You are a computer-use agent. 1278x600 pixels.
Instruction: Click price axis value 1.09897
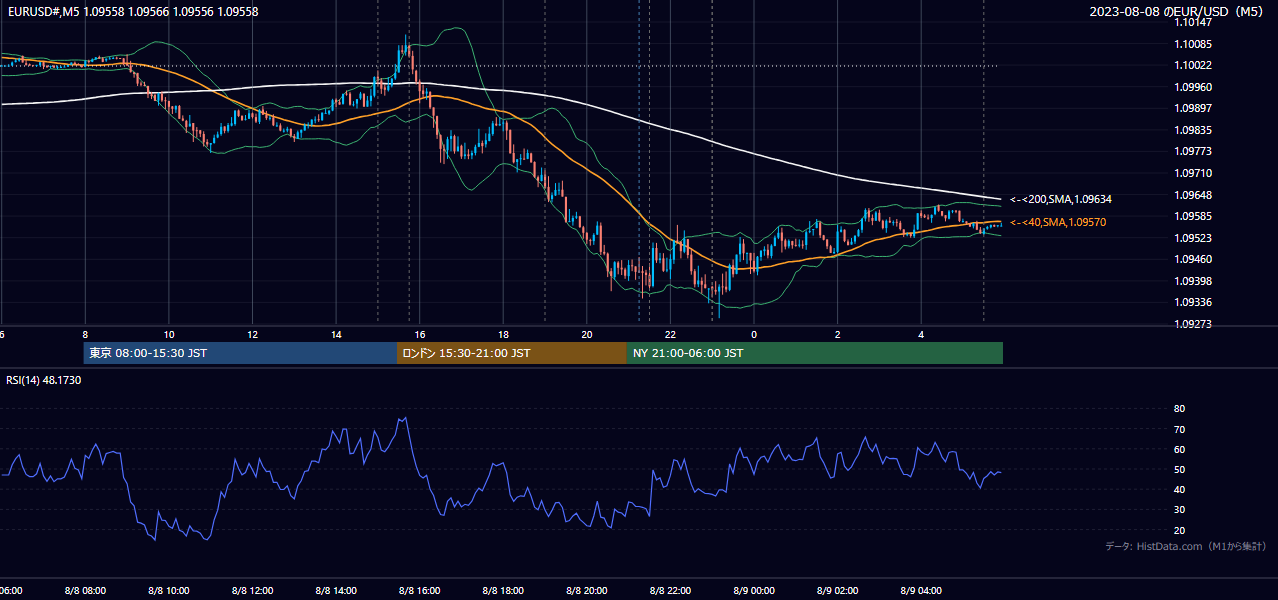[1193, 108]
